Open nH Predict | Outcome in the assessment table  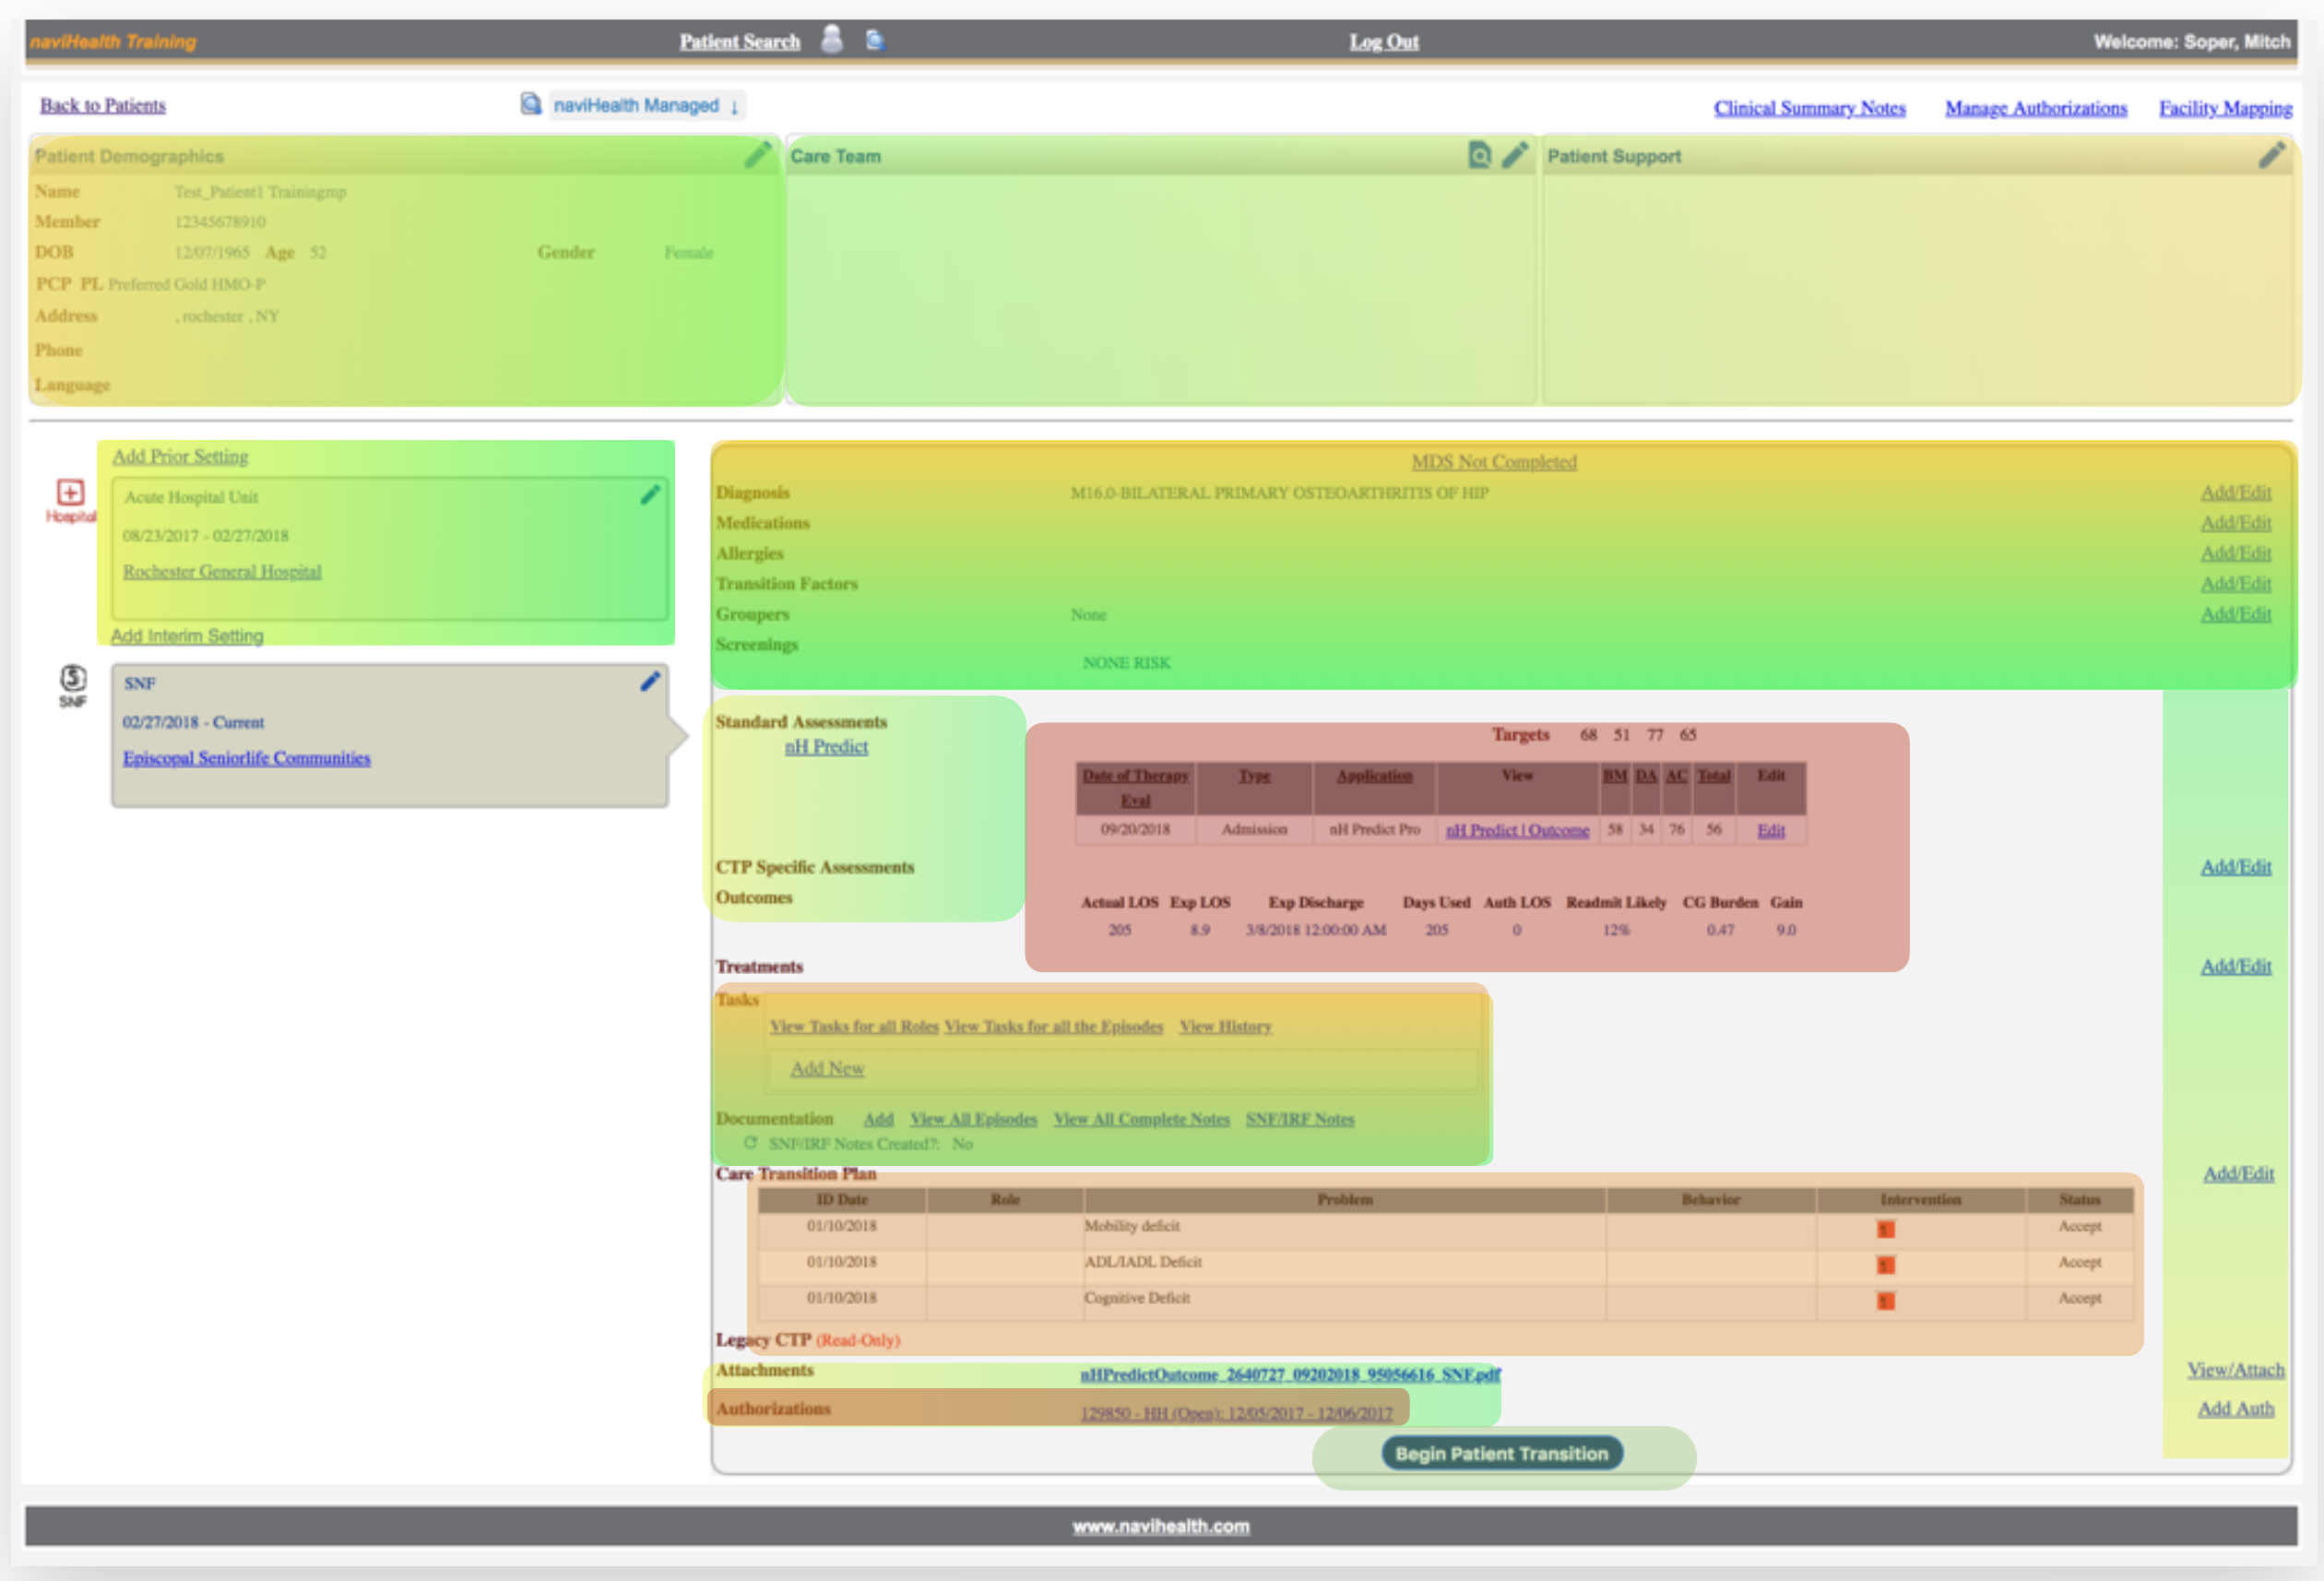(x=1517, y=830)
